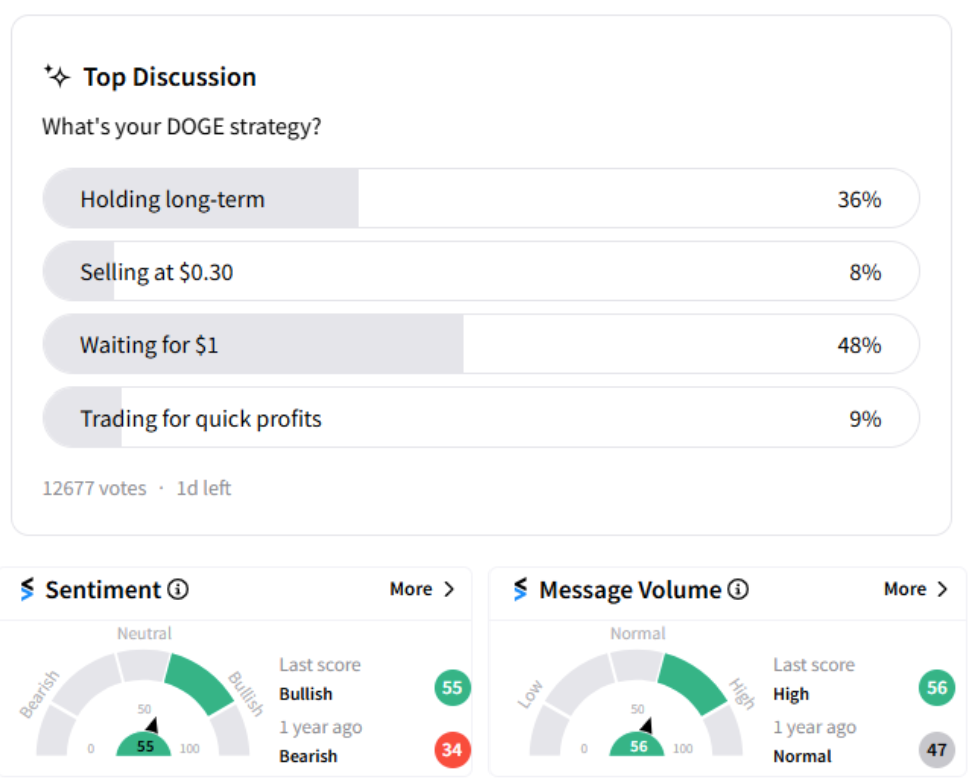The width and height of the screenshot is (976, 784).
Task: Vote for Selling at $0.30 option
Action: click(x=480, y=272)
